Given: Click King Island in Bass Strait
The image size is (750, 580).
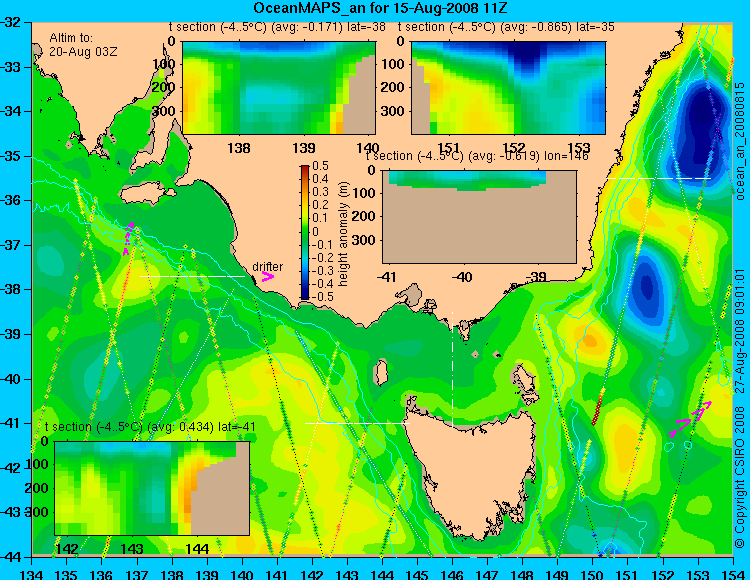Looking at the screenshot, I should 380,373.
